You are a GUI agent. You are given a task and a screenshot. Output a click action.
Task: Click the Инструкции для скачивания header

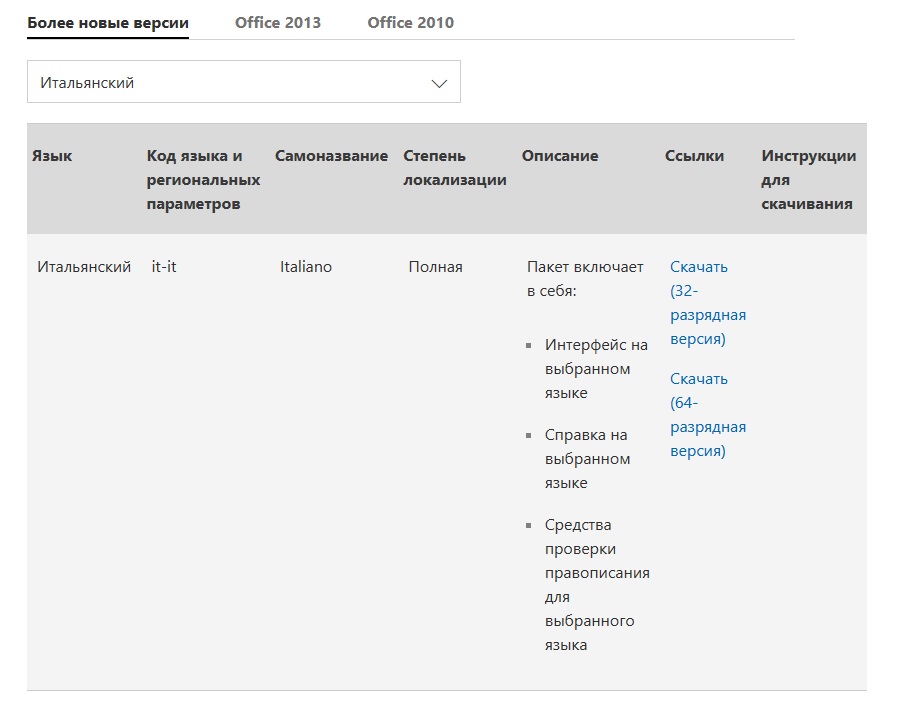(808, 180)
